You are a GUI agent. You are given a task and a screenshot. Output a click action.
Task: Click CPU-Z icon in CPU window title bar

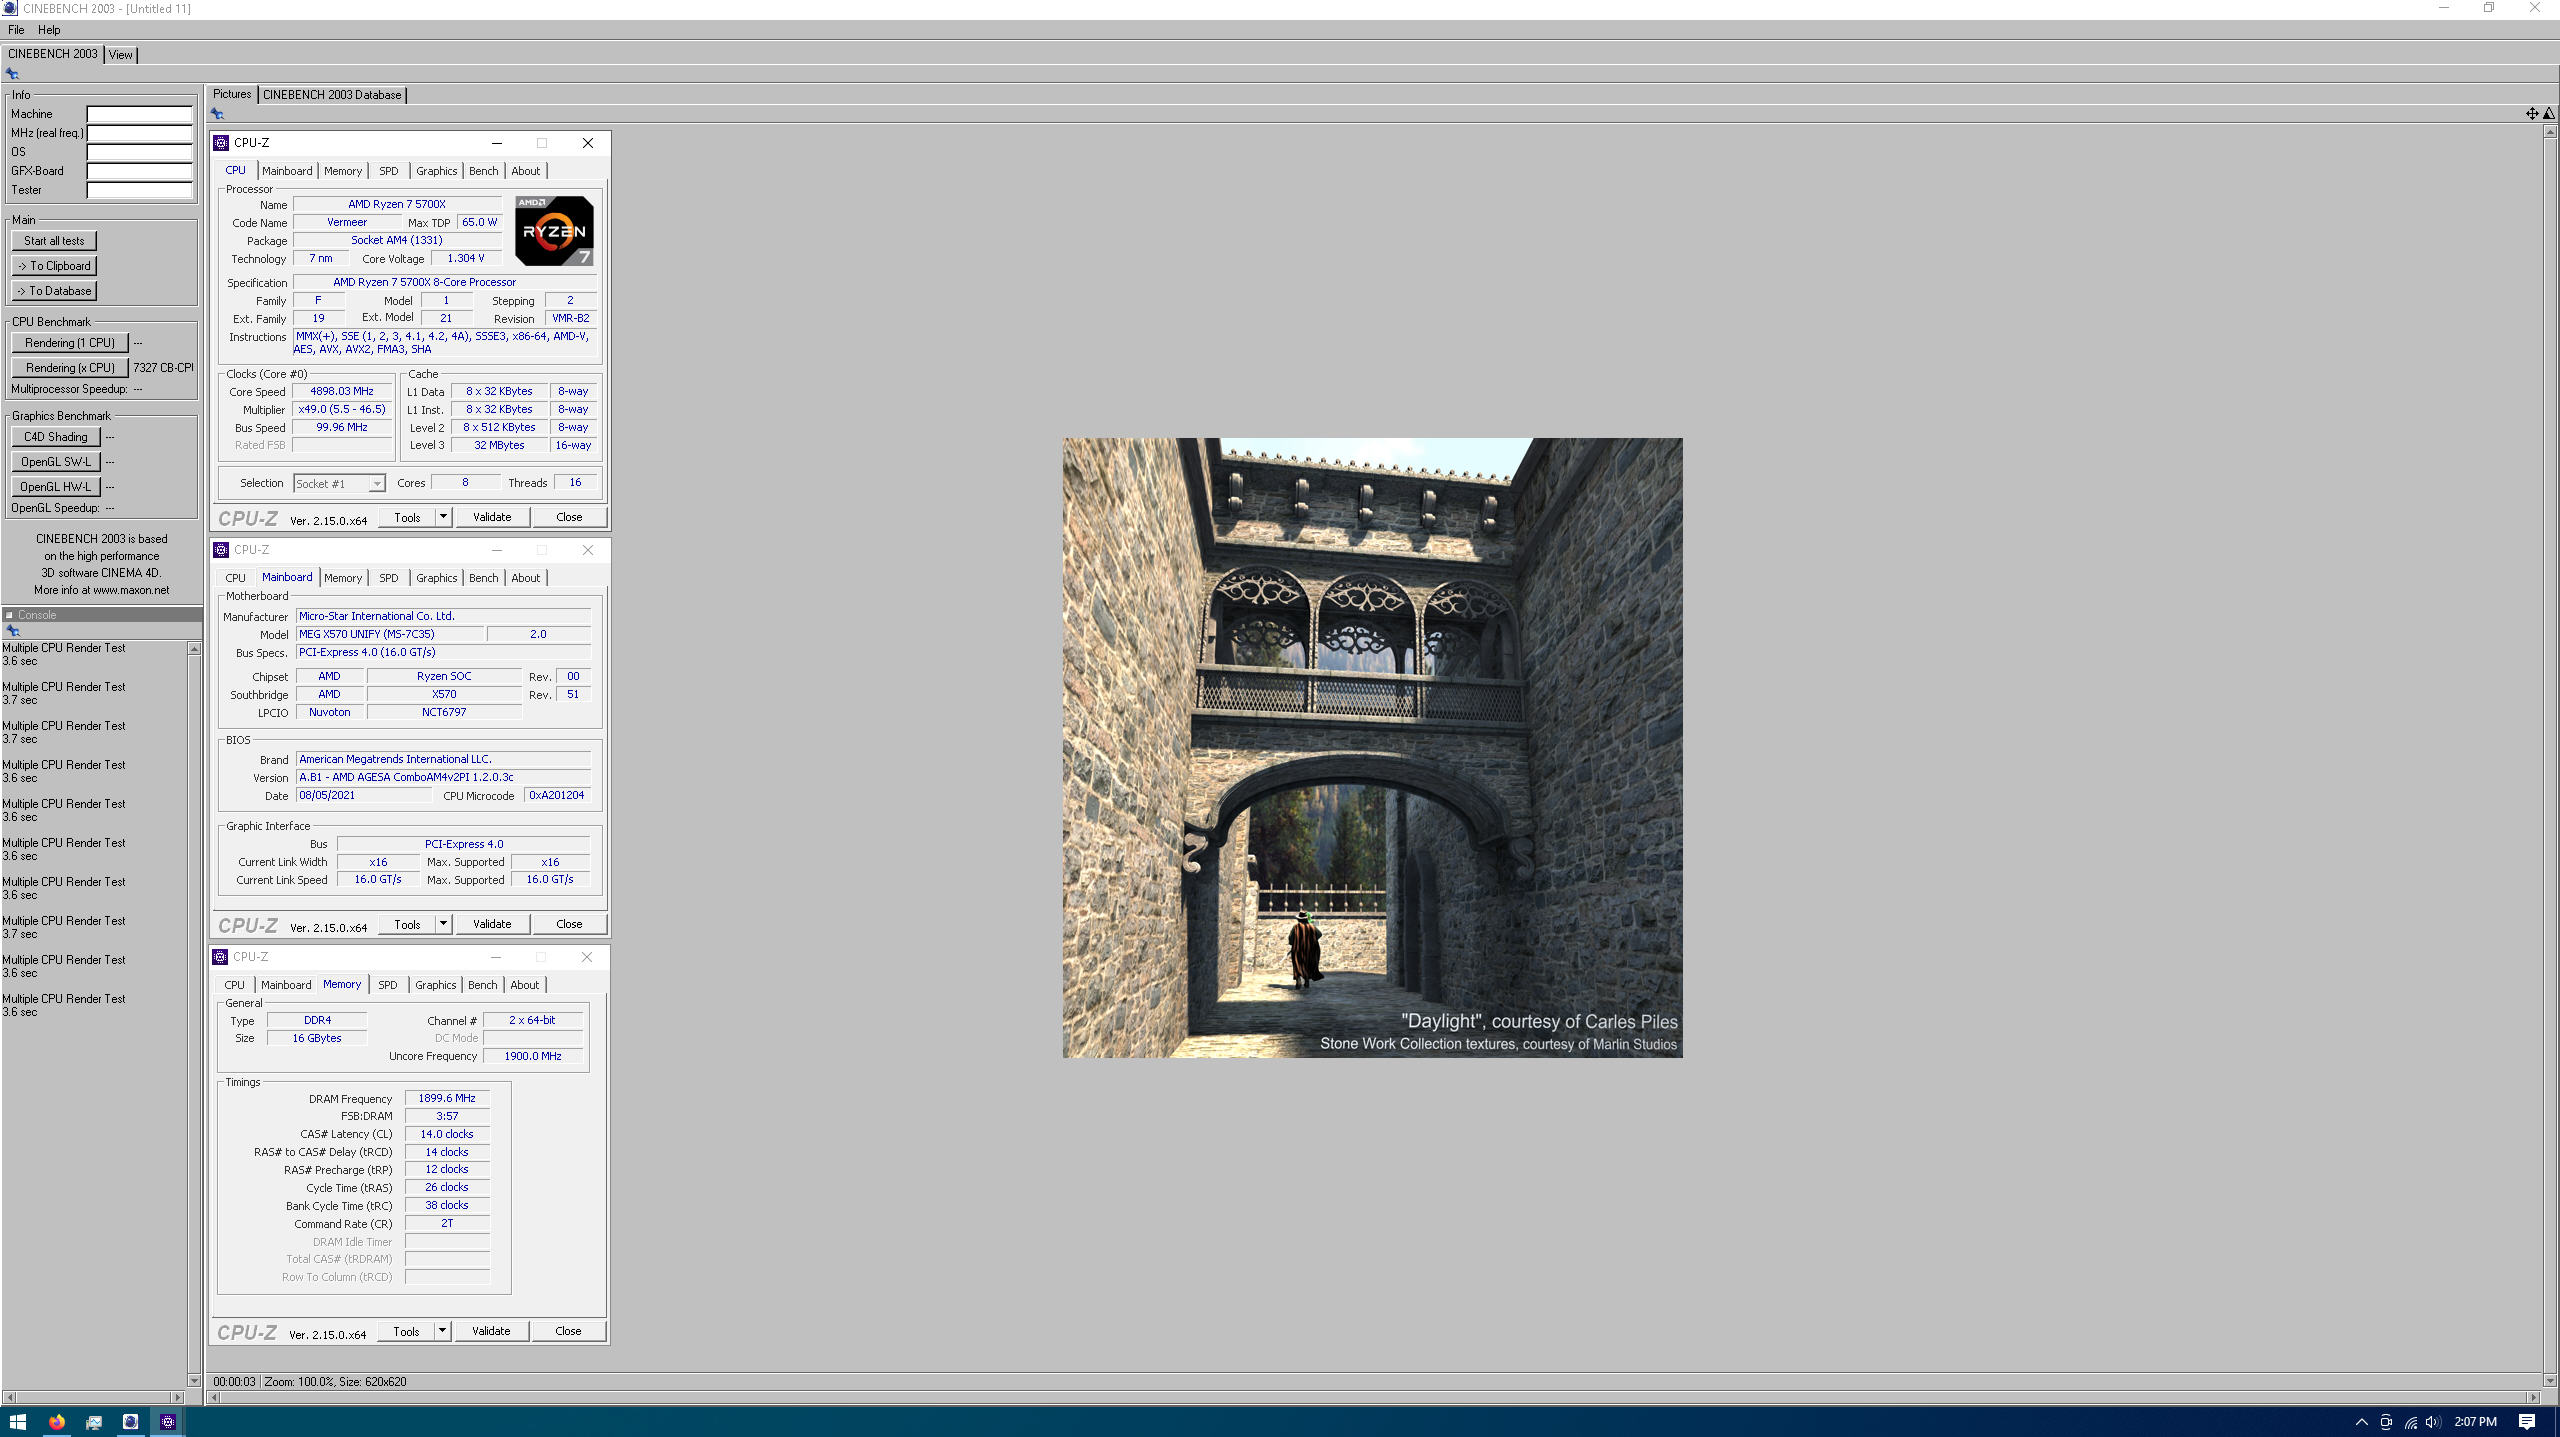221,143
